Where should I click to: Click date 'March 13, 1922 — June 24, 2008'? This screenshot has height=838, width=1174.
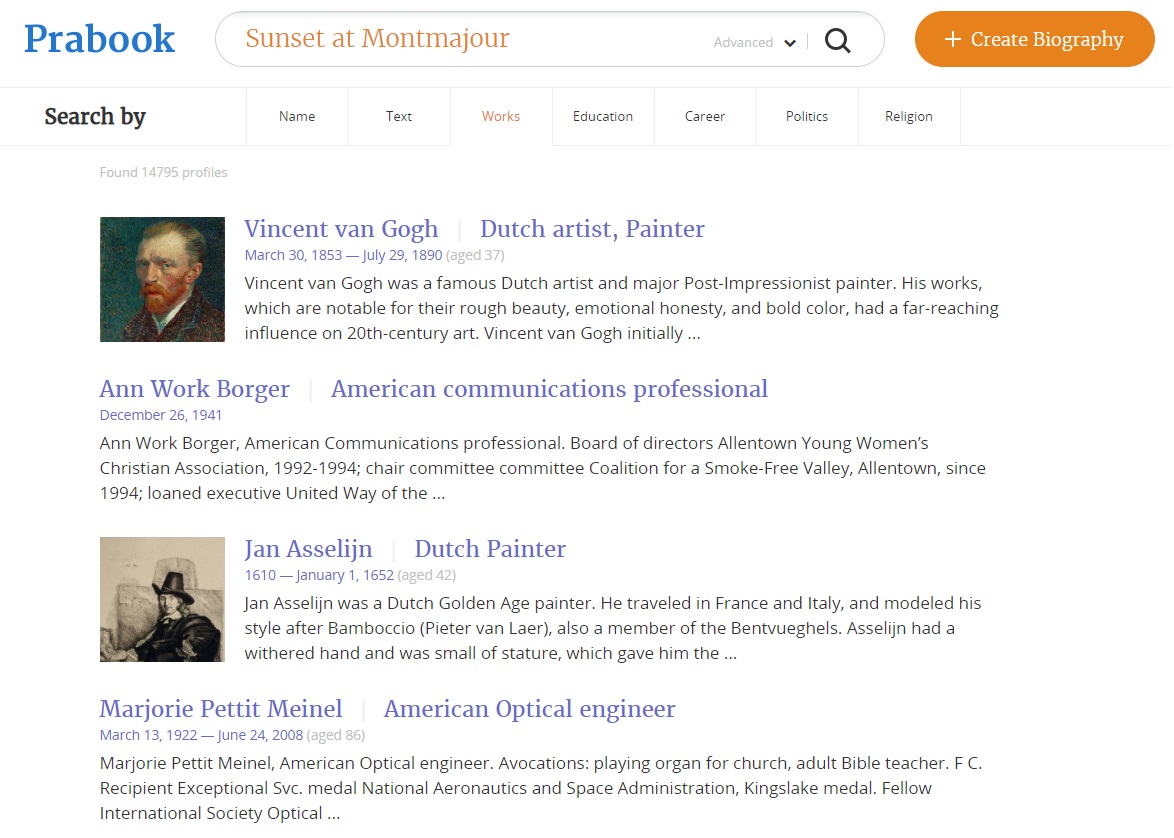pos(201,735)
